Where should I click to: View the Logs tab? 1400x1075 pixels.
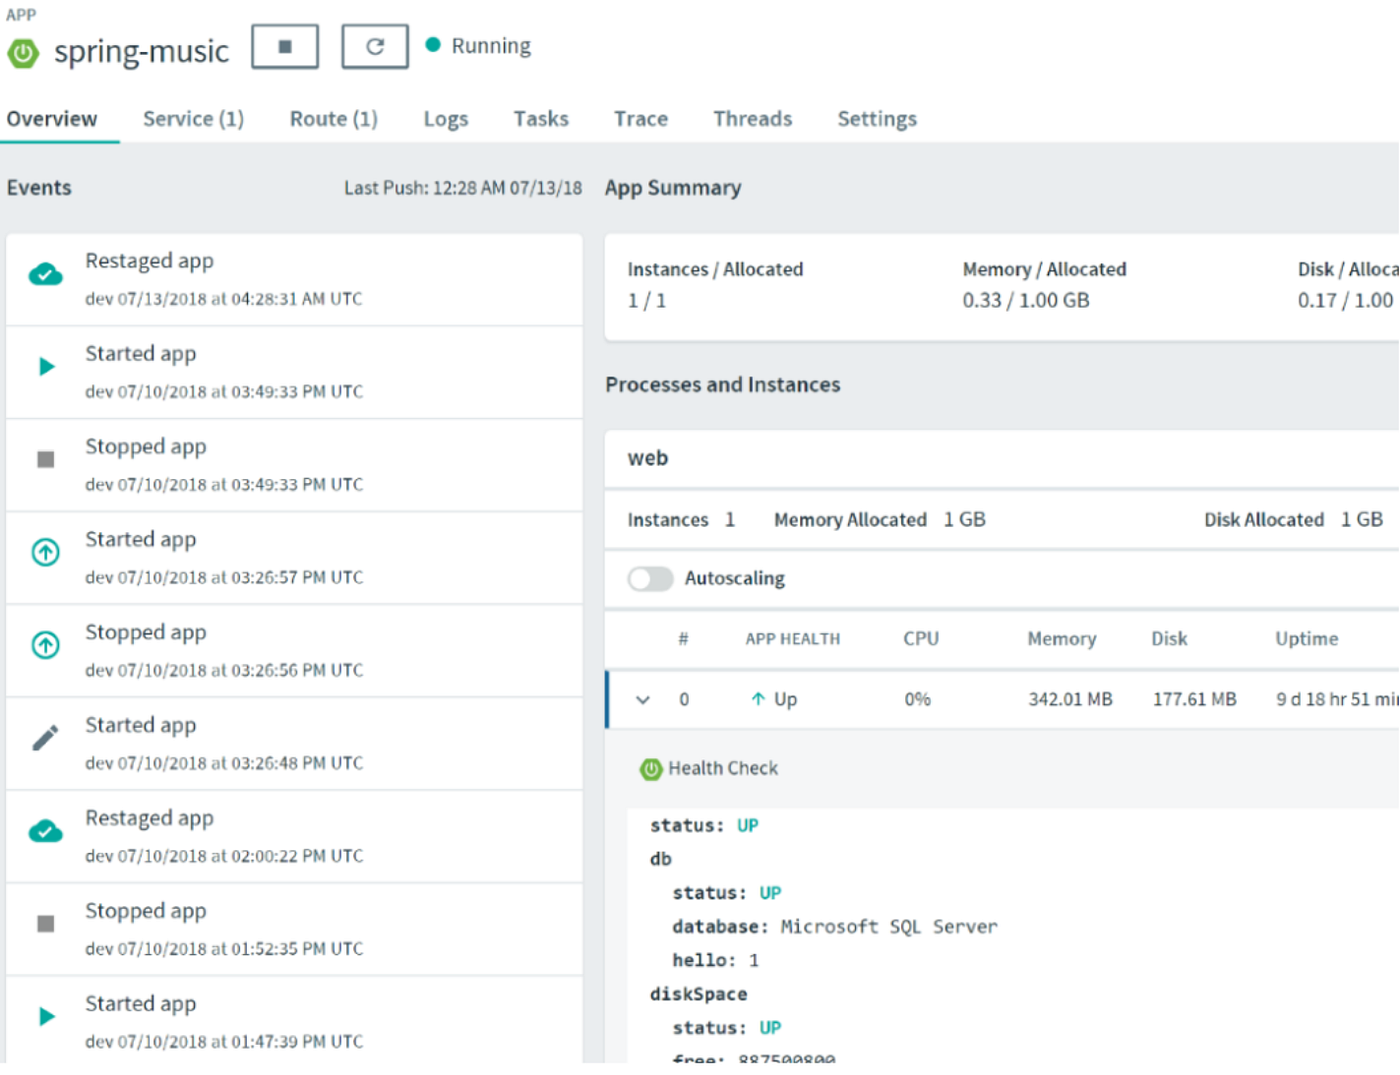pos(445,118)
